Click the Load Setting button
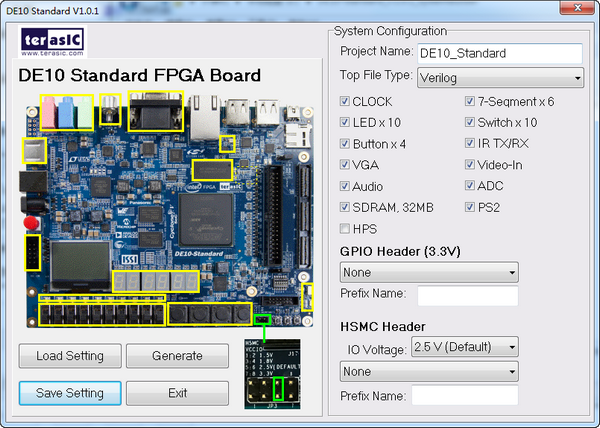600x428 pixels. coord(69,356)
